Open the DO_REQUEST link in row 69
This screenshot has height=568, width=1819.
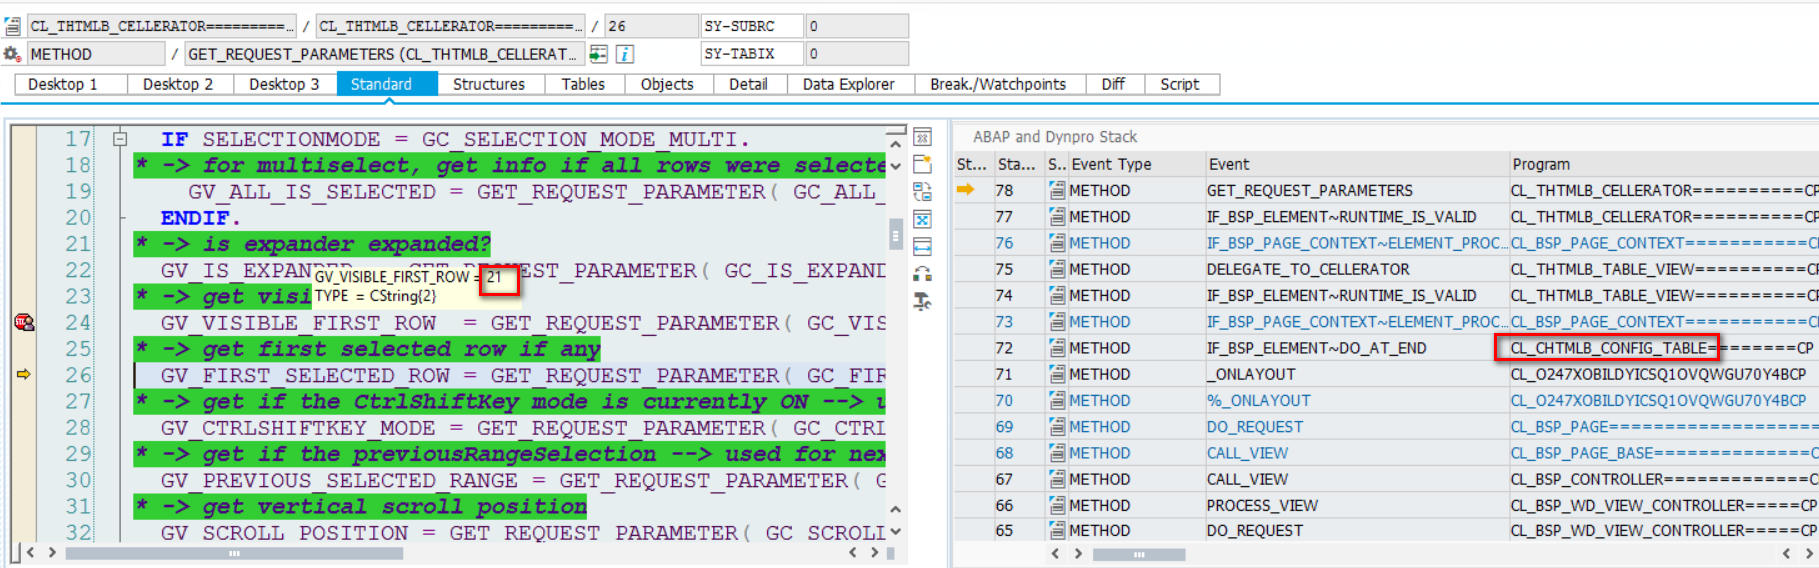[x=1254, y=427]
